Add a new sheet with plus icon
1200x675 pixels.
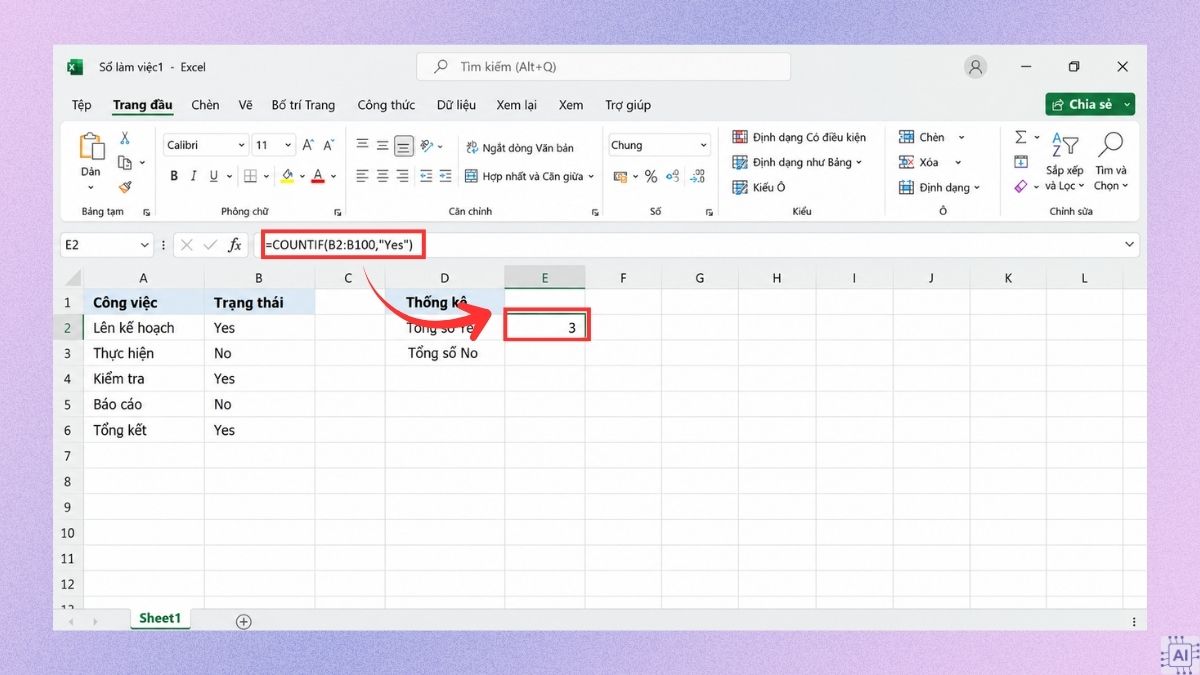243,621
